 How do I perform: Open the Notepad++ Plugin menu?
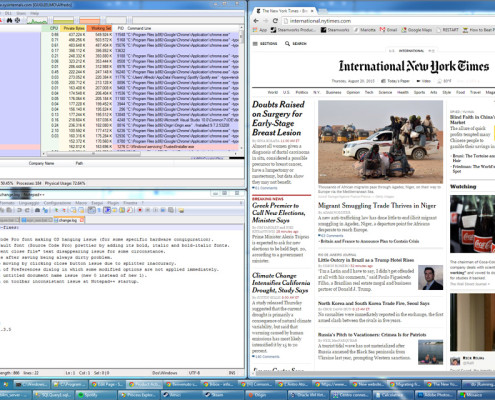pos(113,203)
